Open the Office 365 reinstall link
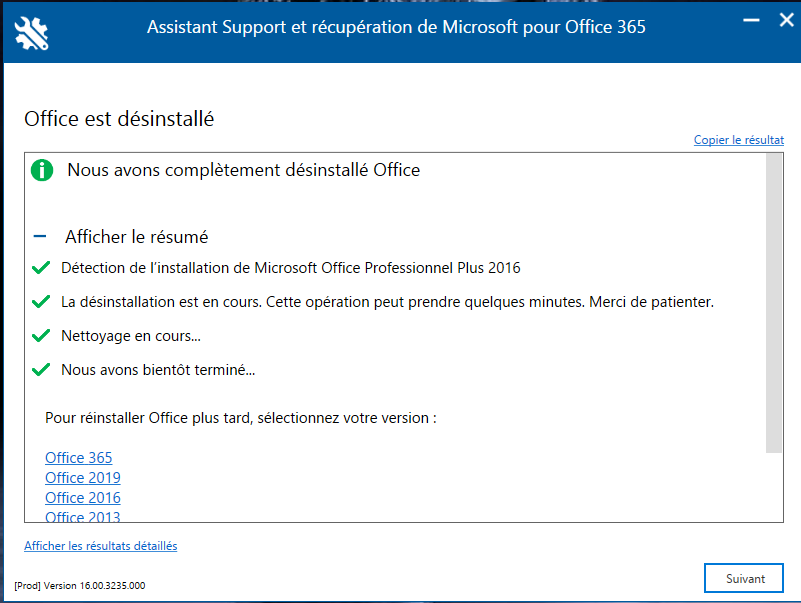Image resolution: width=801 pixels, height=603 pixels. pyautogui.click(x=79, y=457)
